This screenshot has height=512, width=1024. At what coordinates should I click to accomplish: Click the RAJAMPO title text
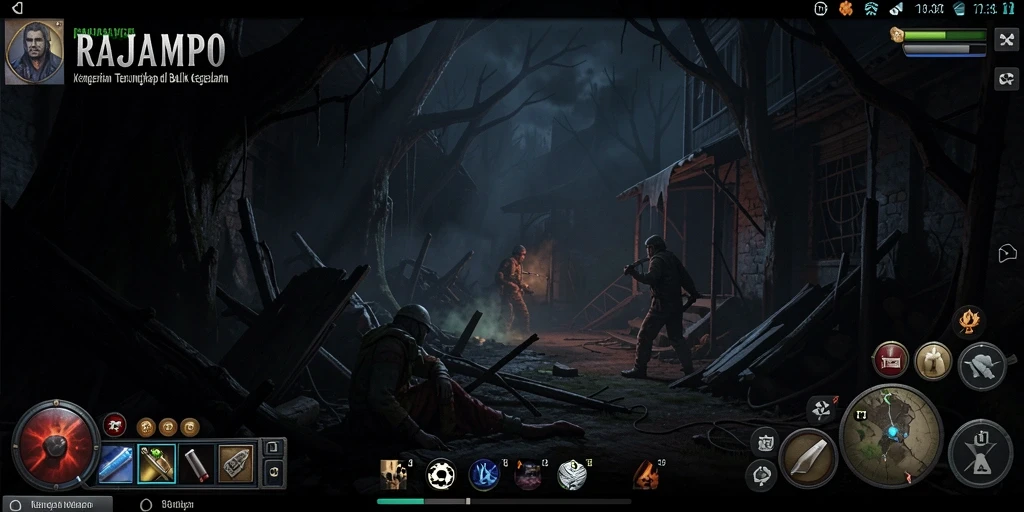coord(150,50)
